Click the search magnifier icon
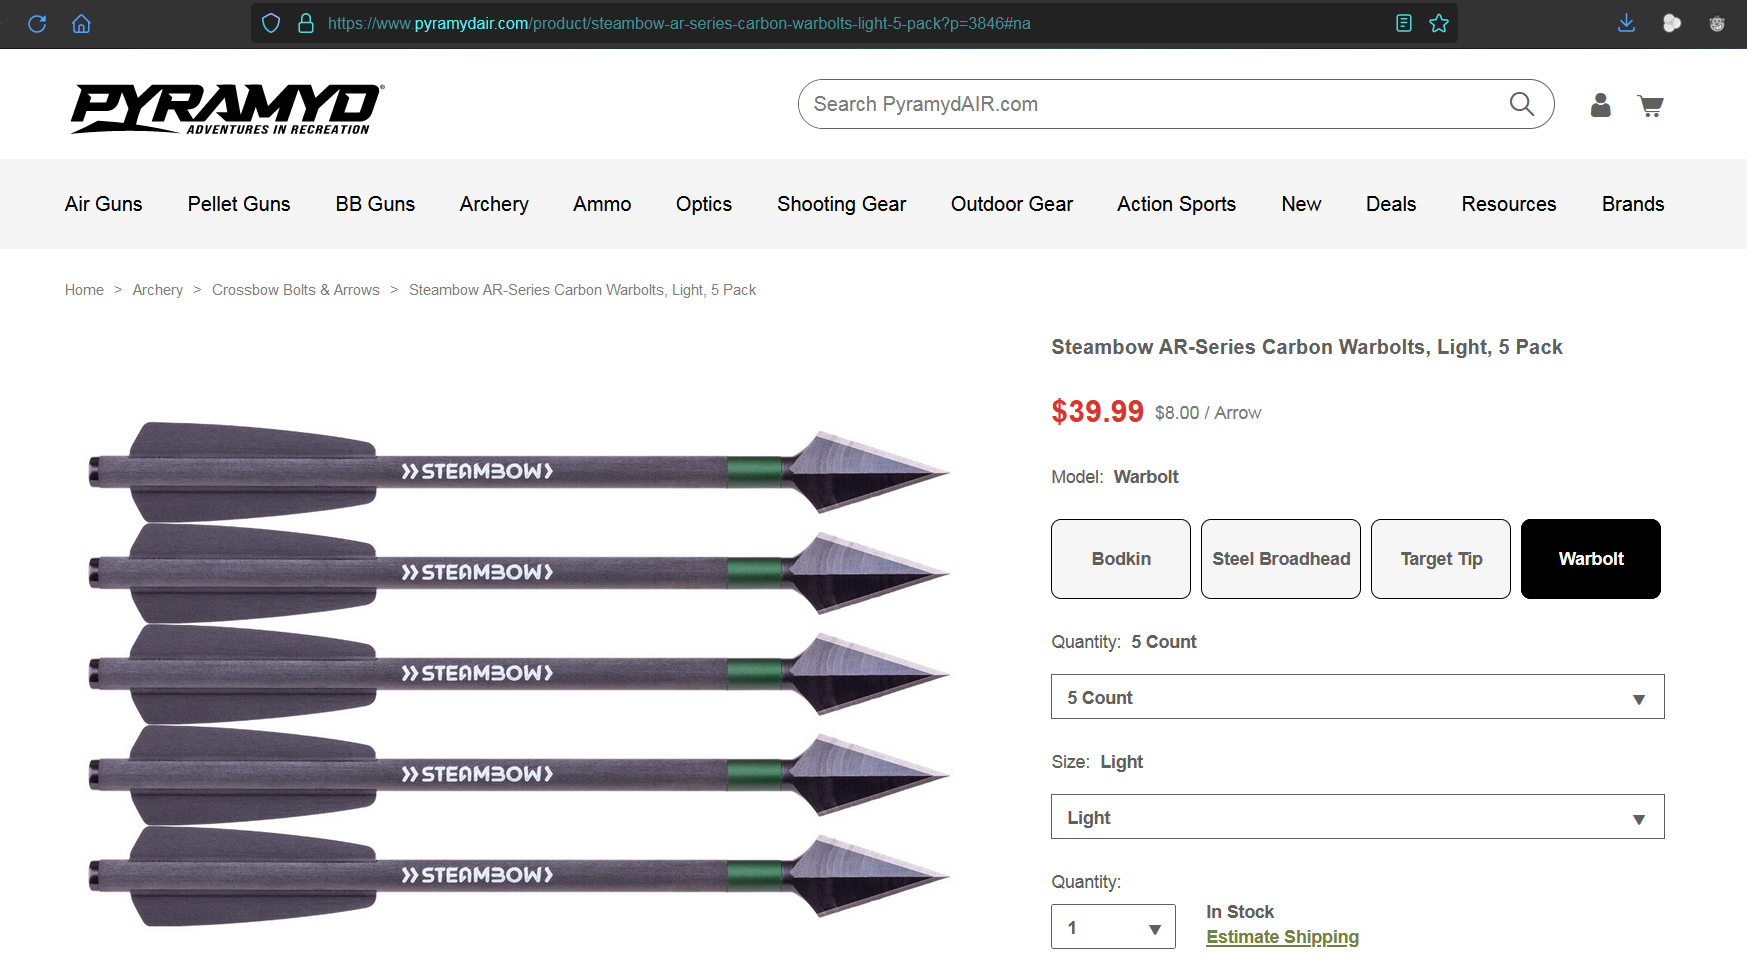The image size is (1747, 967). [x=1522, y=104]
